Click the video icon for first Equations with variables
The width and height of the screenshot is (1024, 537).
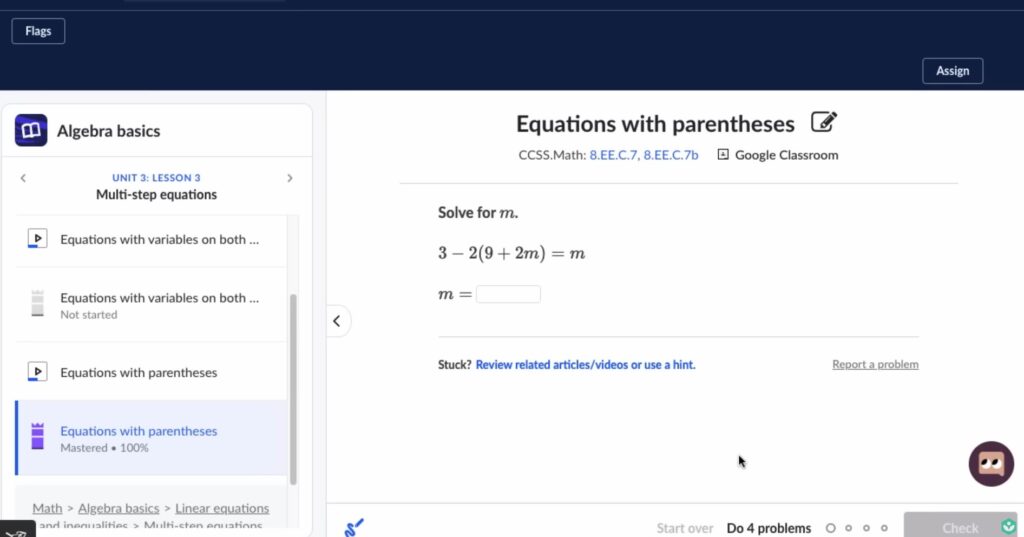coord(37,238)
